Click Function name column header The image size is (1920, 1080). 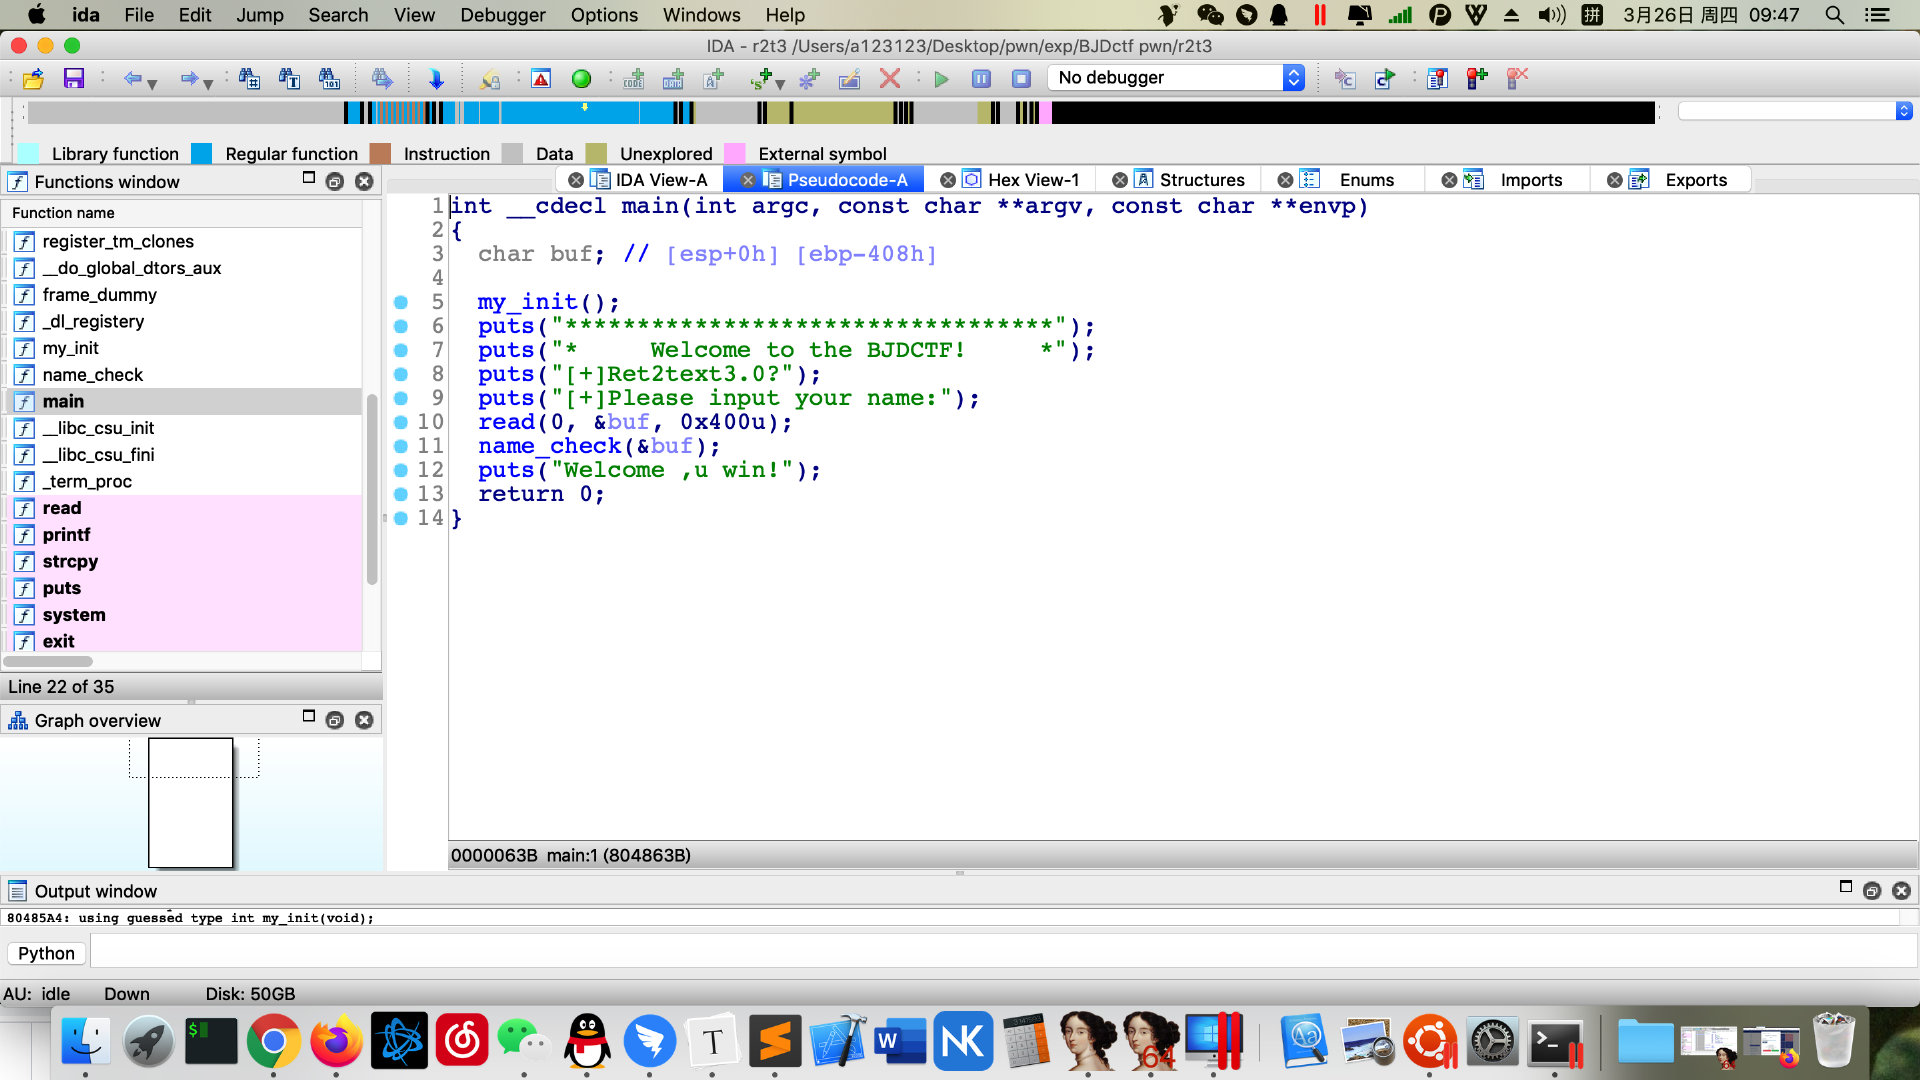pos(182,213)
